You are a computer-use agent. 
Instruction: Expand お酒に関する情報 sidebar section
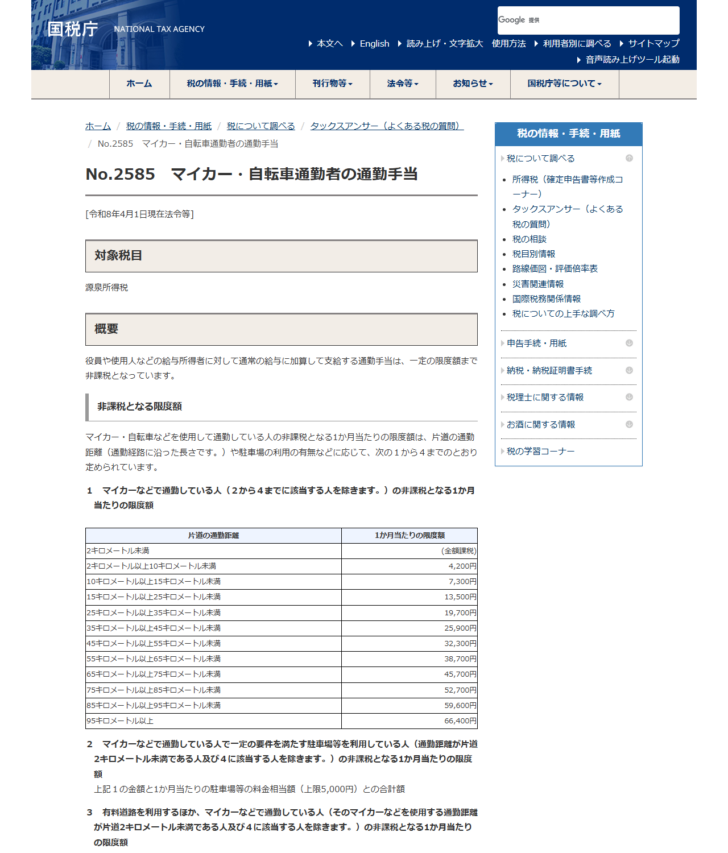tap(540, 424)
